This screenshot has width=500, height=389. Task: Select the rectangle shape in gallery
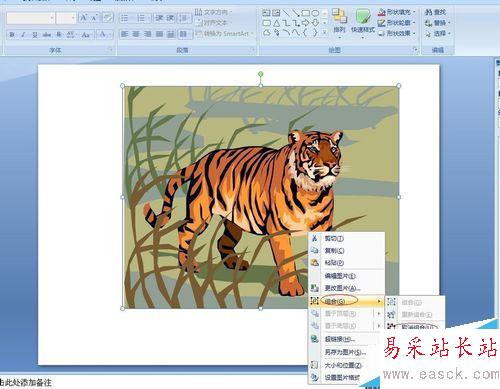[305, 13]
